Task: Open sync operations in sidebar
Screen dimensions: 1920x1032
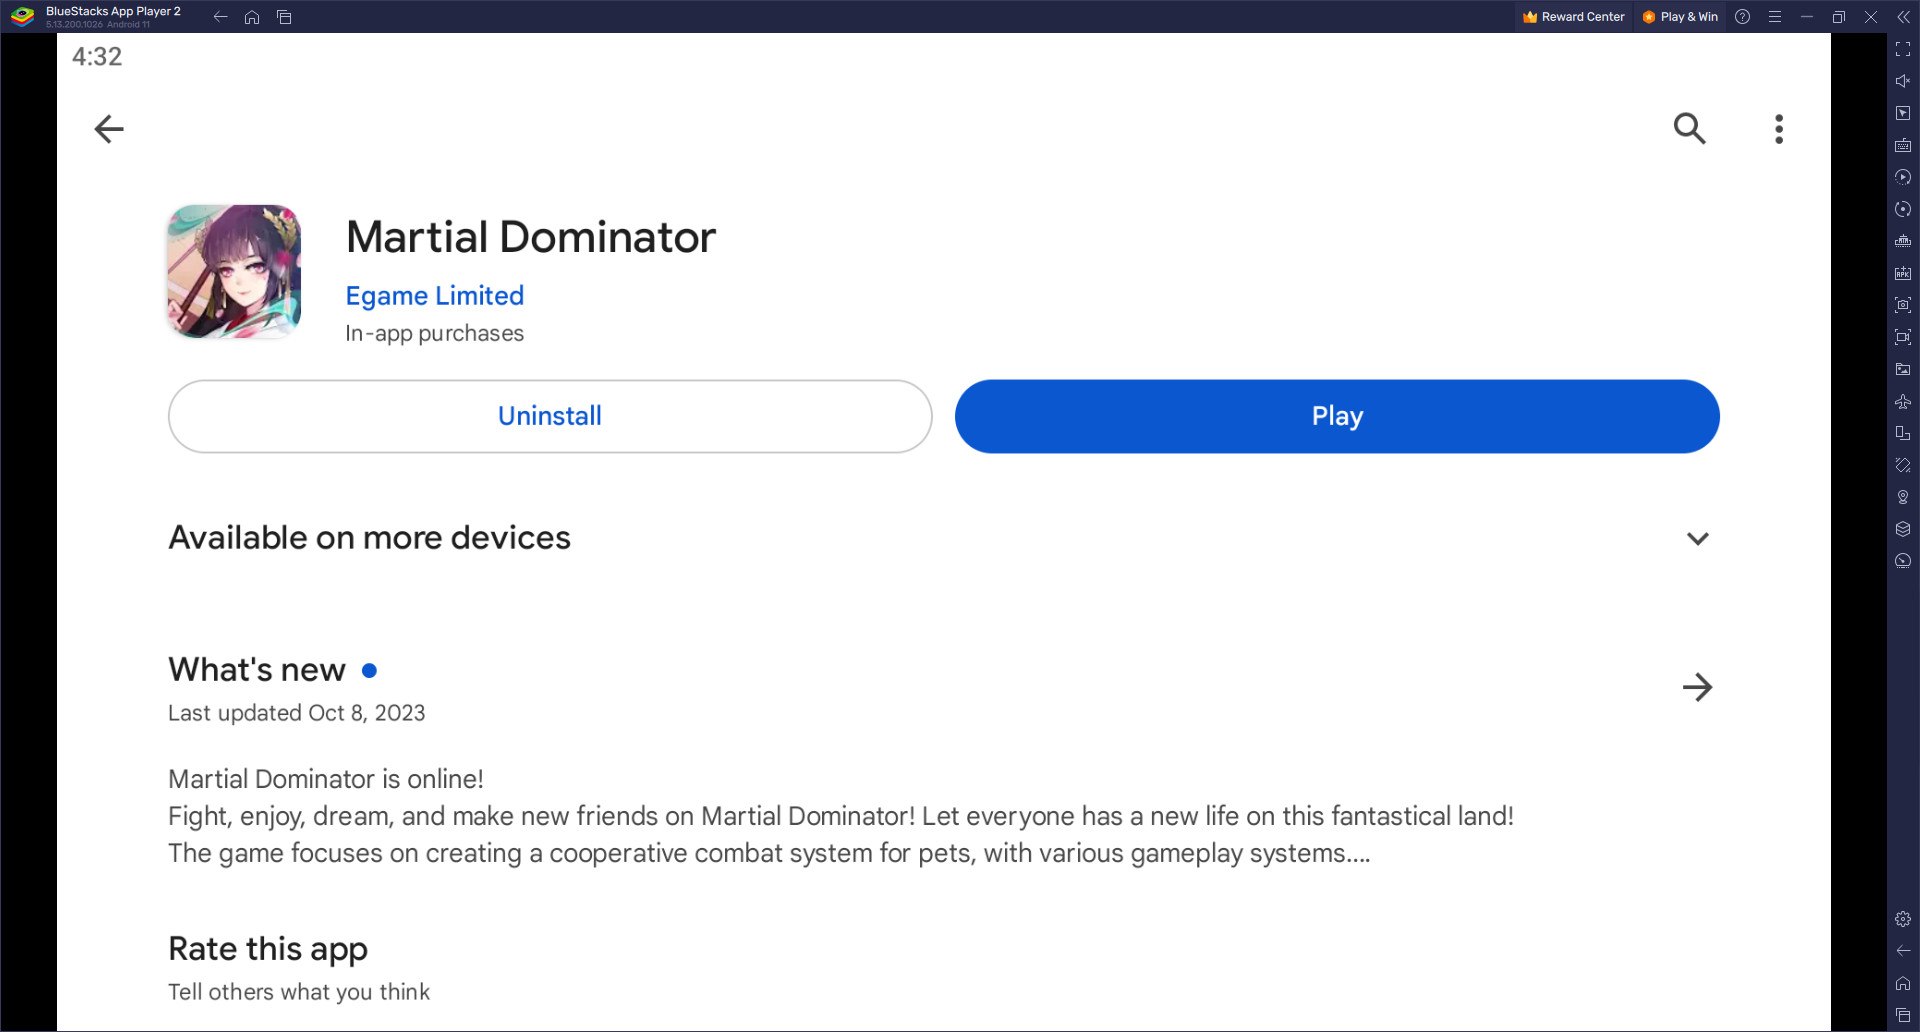Action: click(x=1903, y=209)
